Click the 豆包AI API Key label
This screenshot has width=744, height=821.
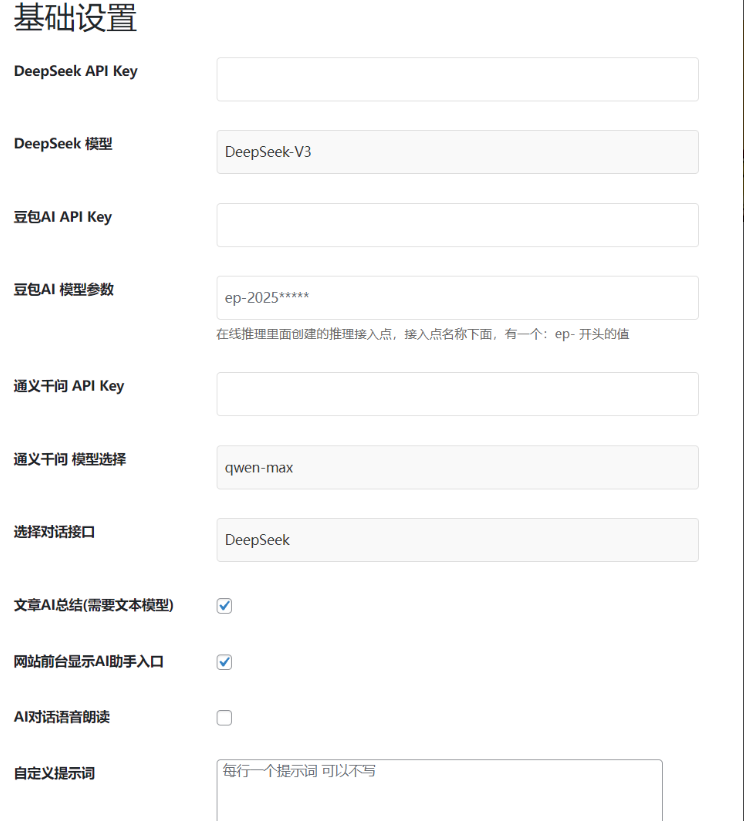[x=63, y=217]
